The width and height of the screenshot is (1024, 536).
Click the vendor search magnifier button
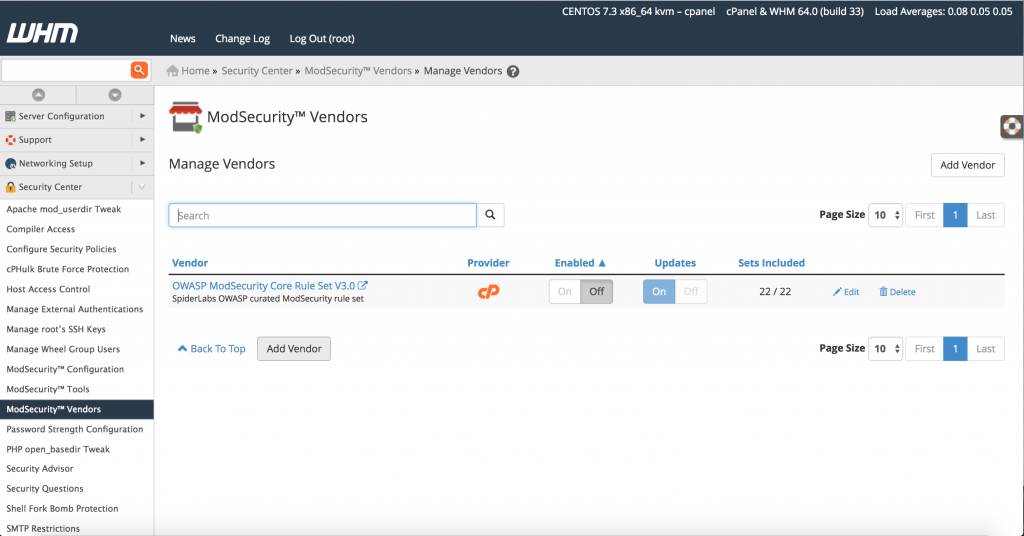490,215
